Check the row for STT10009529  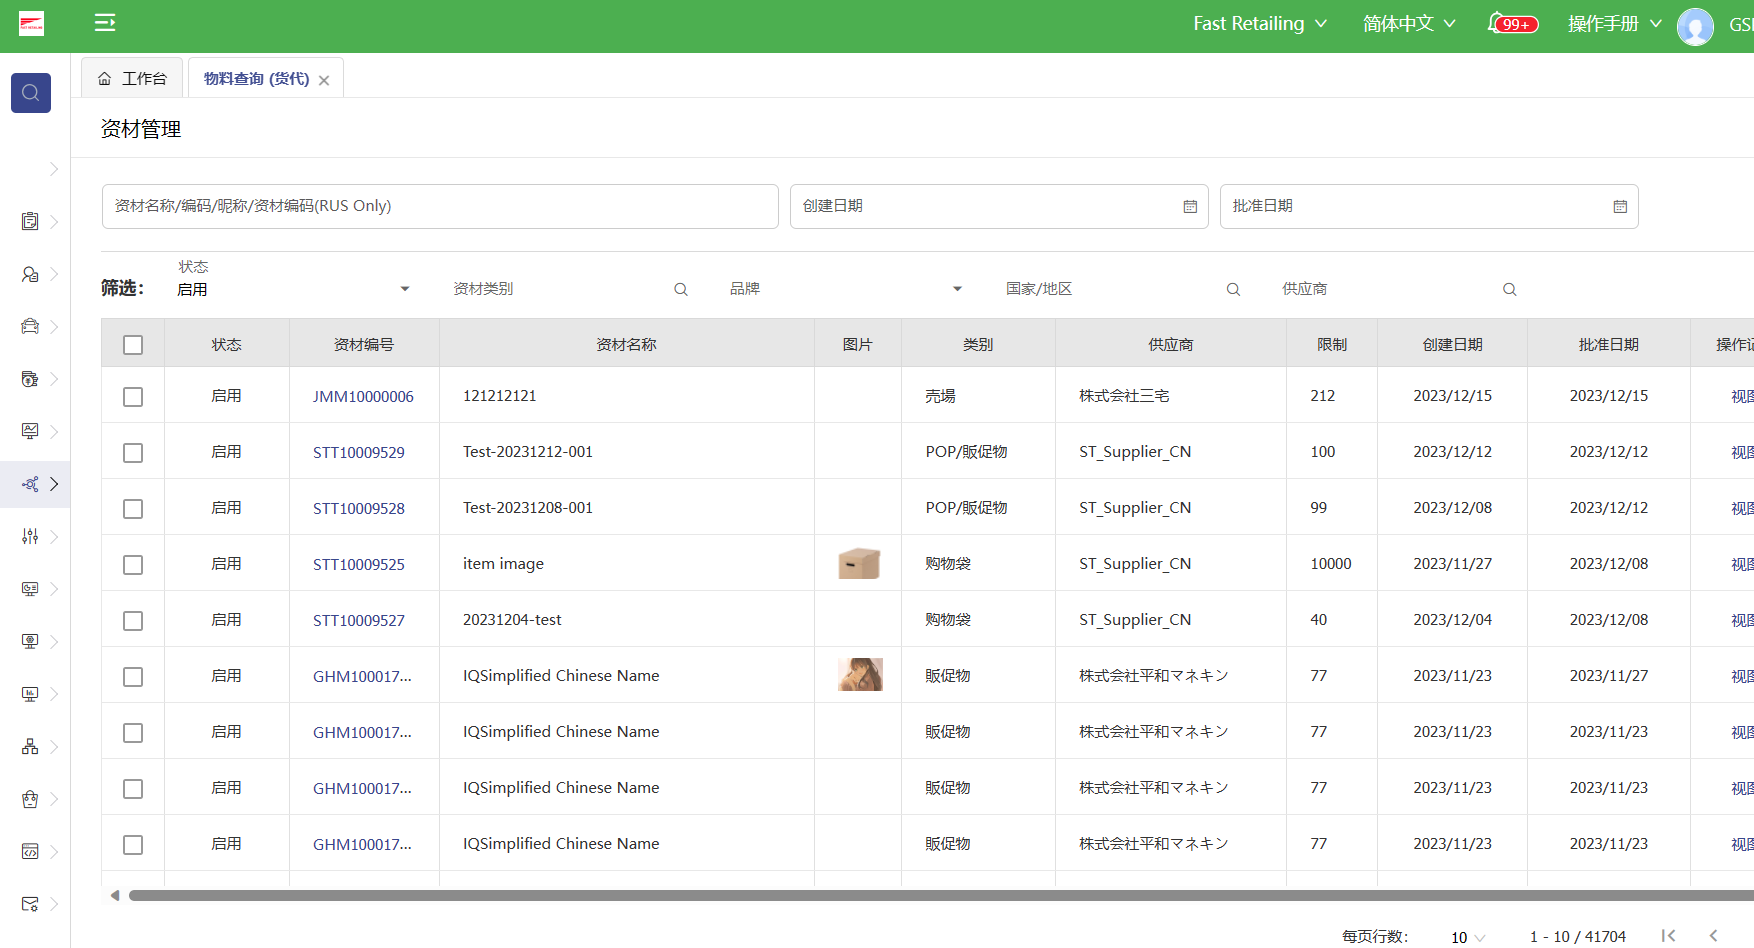(133, 453)
